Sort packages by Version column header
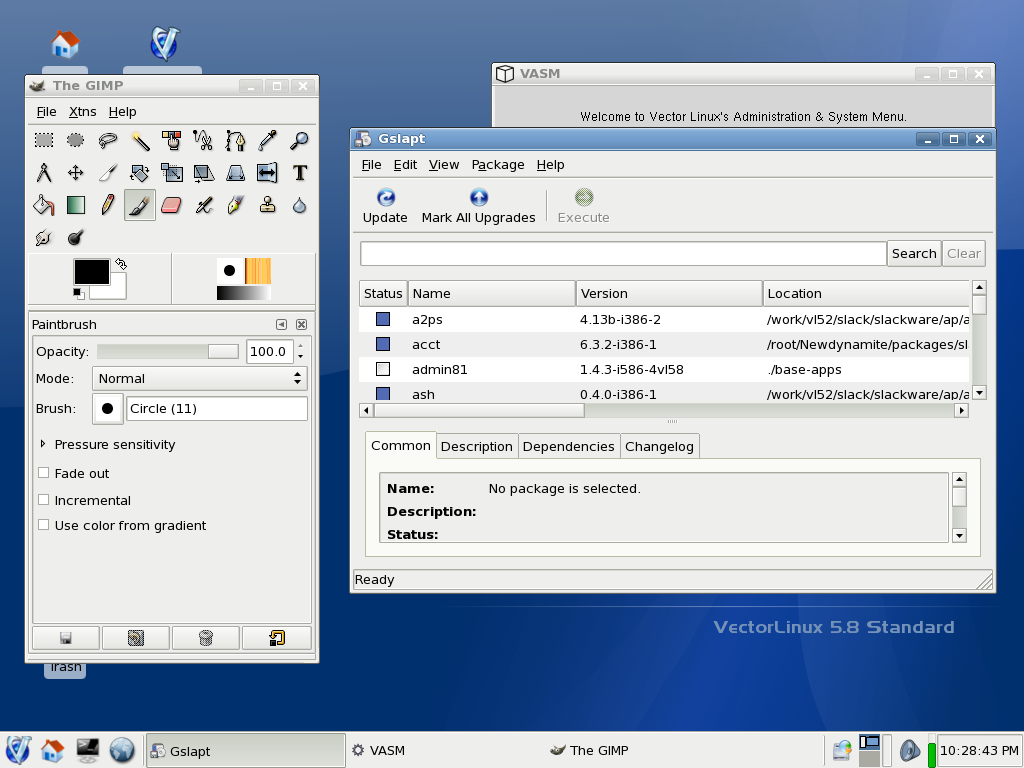 tap(669, 293)
